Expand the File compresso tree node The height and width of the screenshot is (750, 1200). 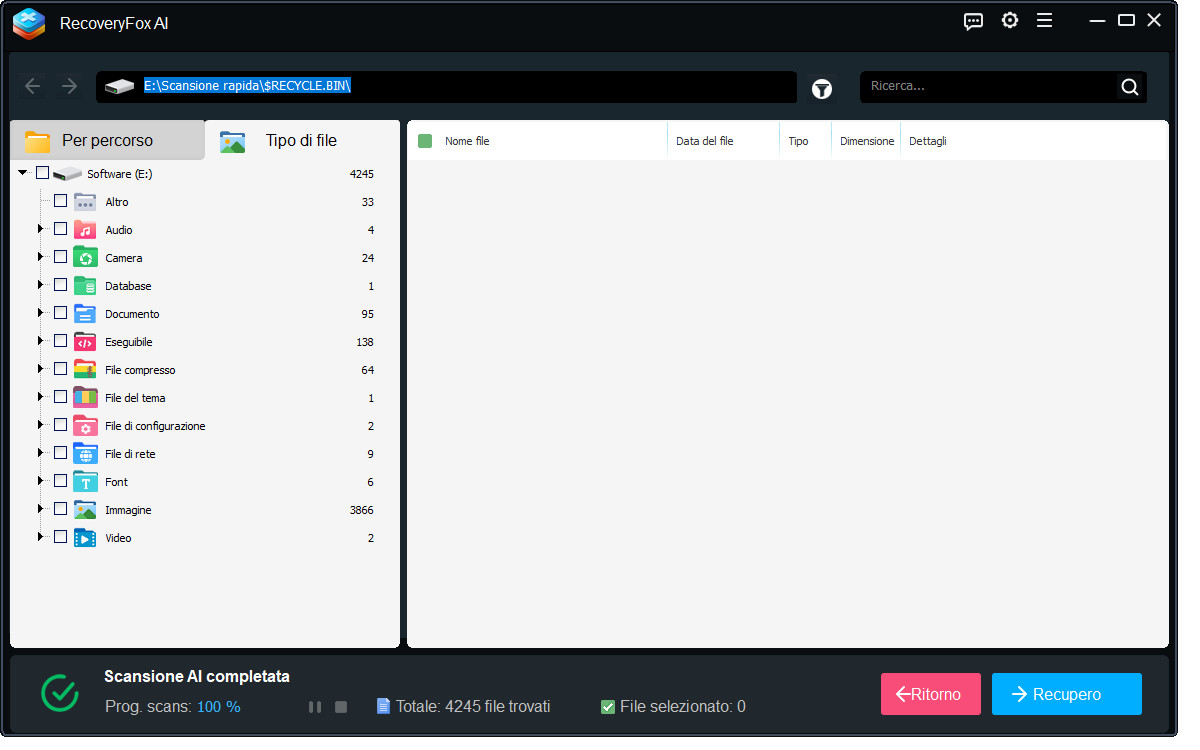coord(41,369)
